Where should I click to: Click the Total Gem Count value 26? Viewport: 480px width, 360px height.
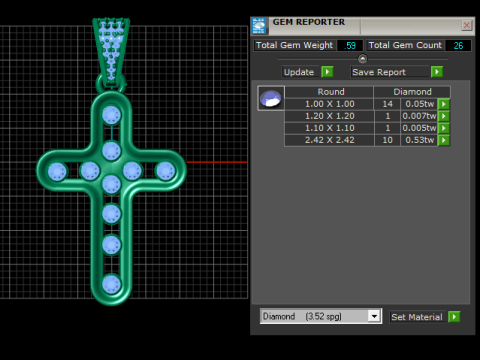(458, 45)
